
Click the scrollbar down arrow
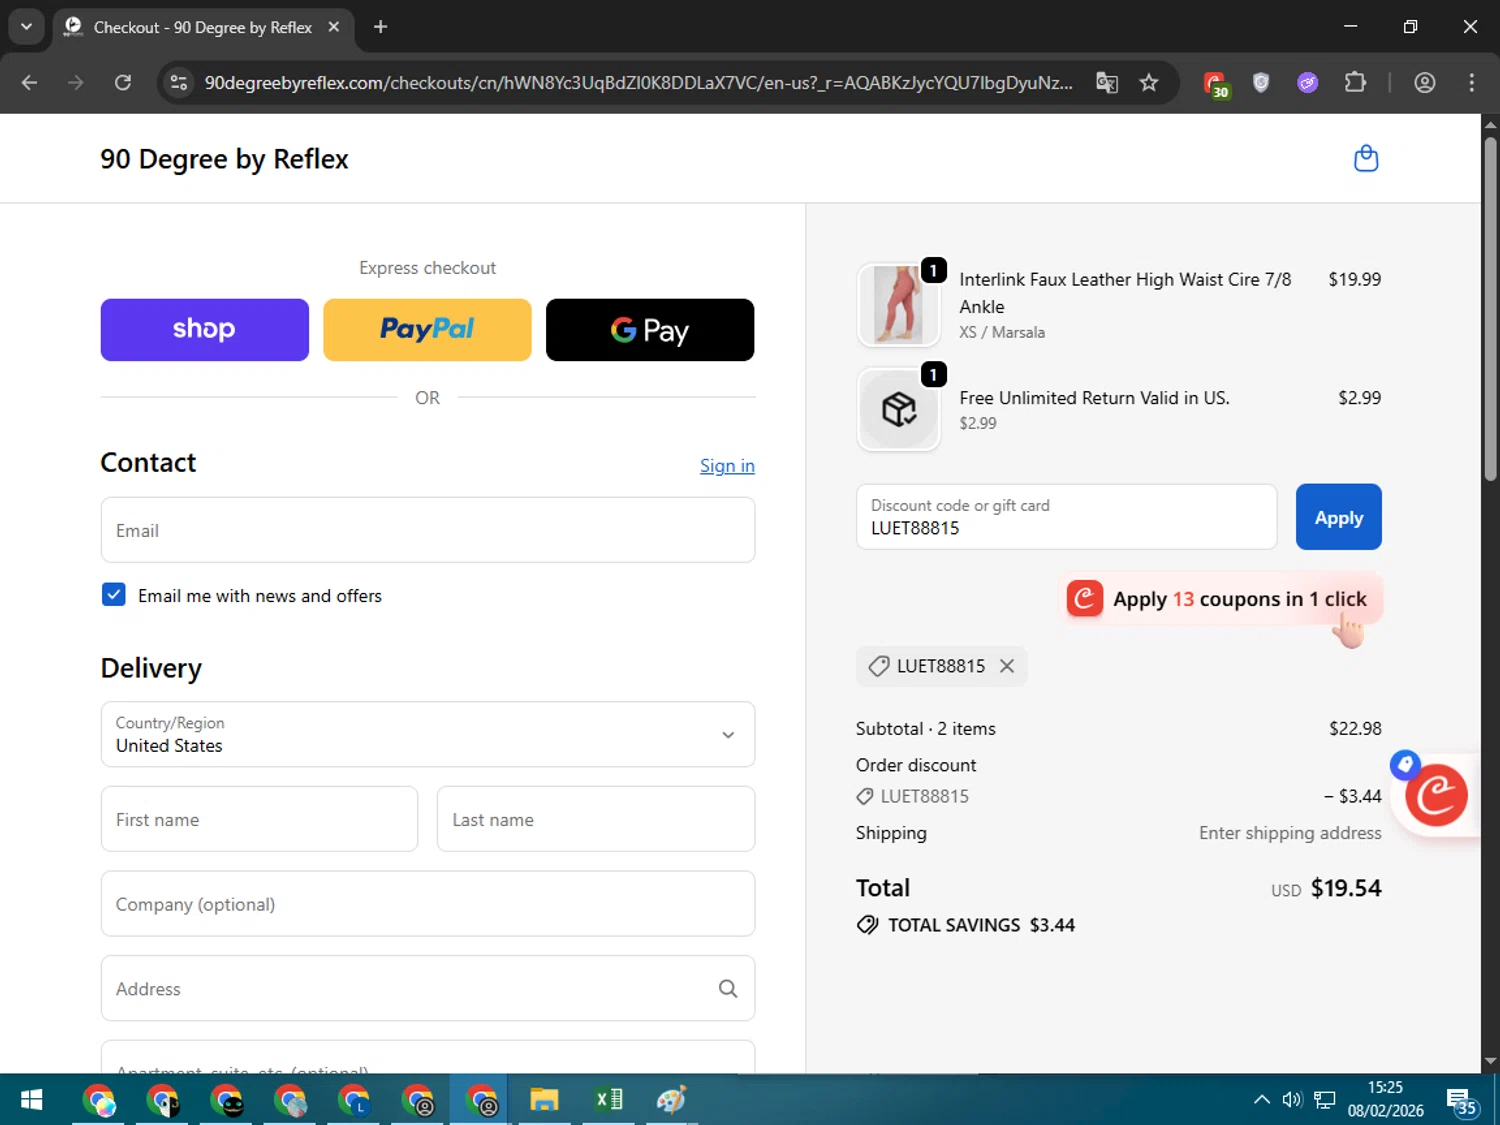click(1490, 1061)
